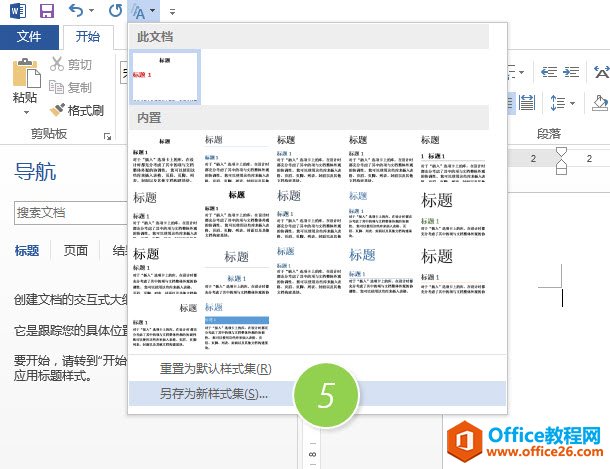Save the document with the floppy icon
610x469 pixels.
(x=47, y=10)
